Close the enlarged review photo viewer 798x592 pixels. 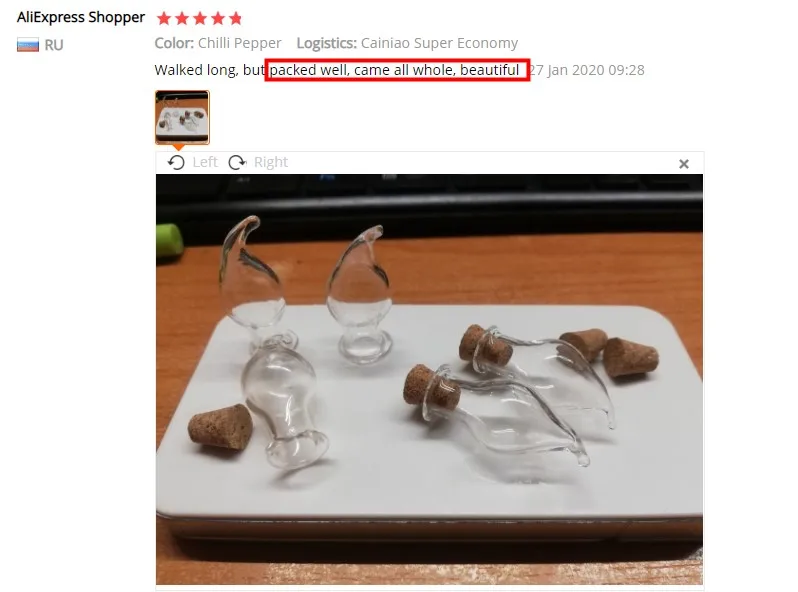pos(683,164)
